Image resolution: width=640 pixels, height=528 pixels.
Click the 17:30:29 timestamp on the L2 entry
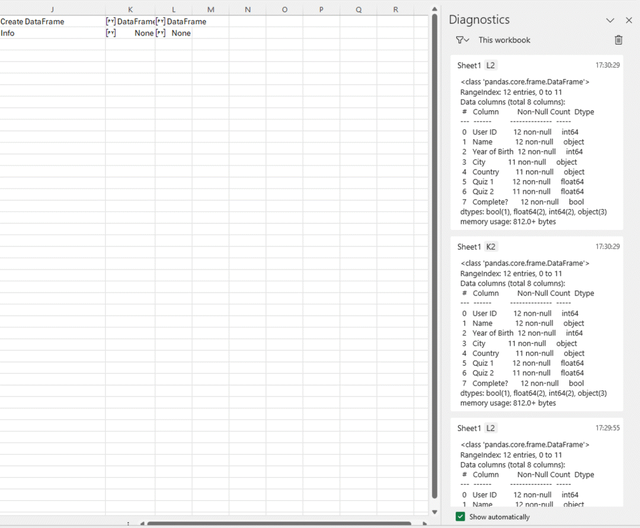click(607, 65)
